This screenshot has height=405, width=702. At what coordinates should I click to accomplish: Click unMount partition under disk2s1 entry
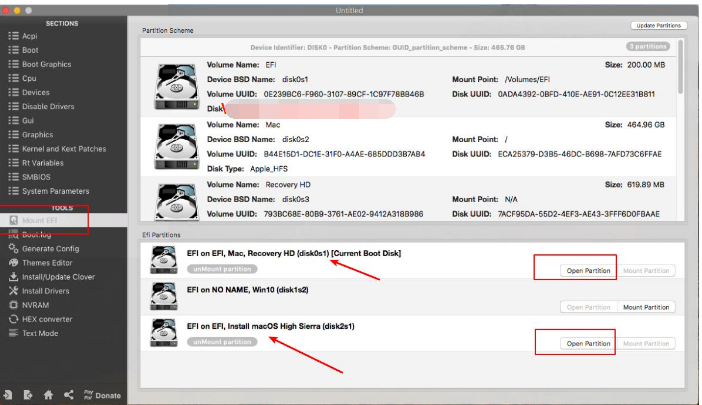[222, 342]
